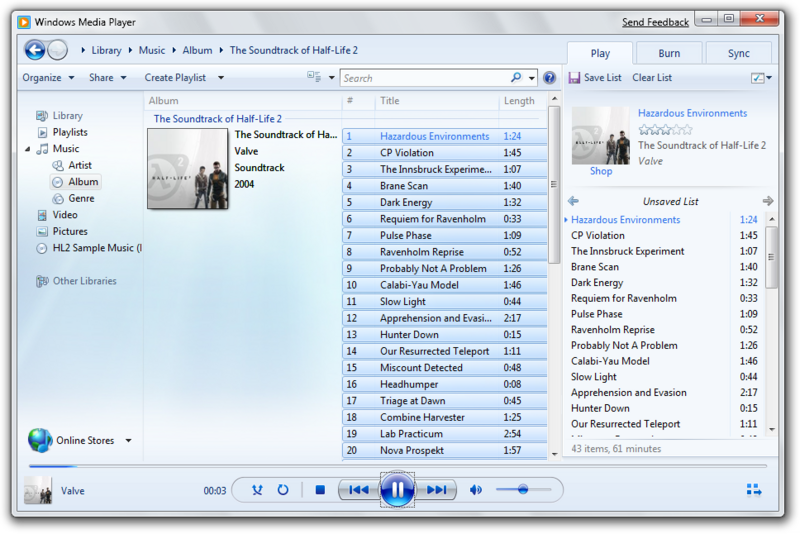
Task: Click the Shop link under album art
Action: point(601,171)
